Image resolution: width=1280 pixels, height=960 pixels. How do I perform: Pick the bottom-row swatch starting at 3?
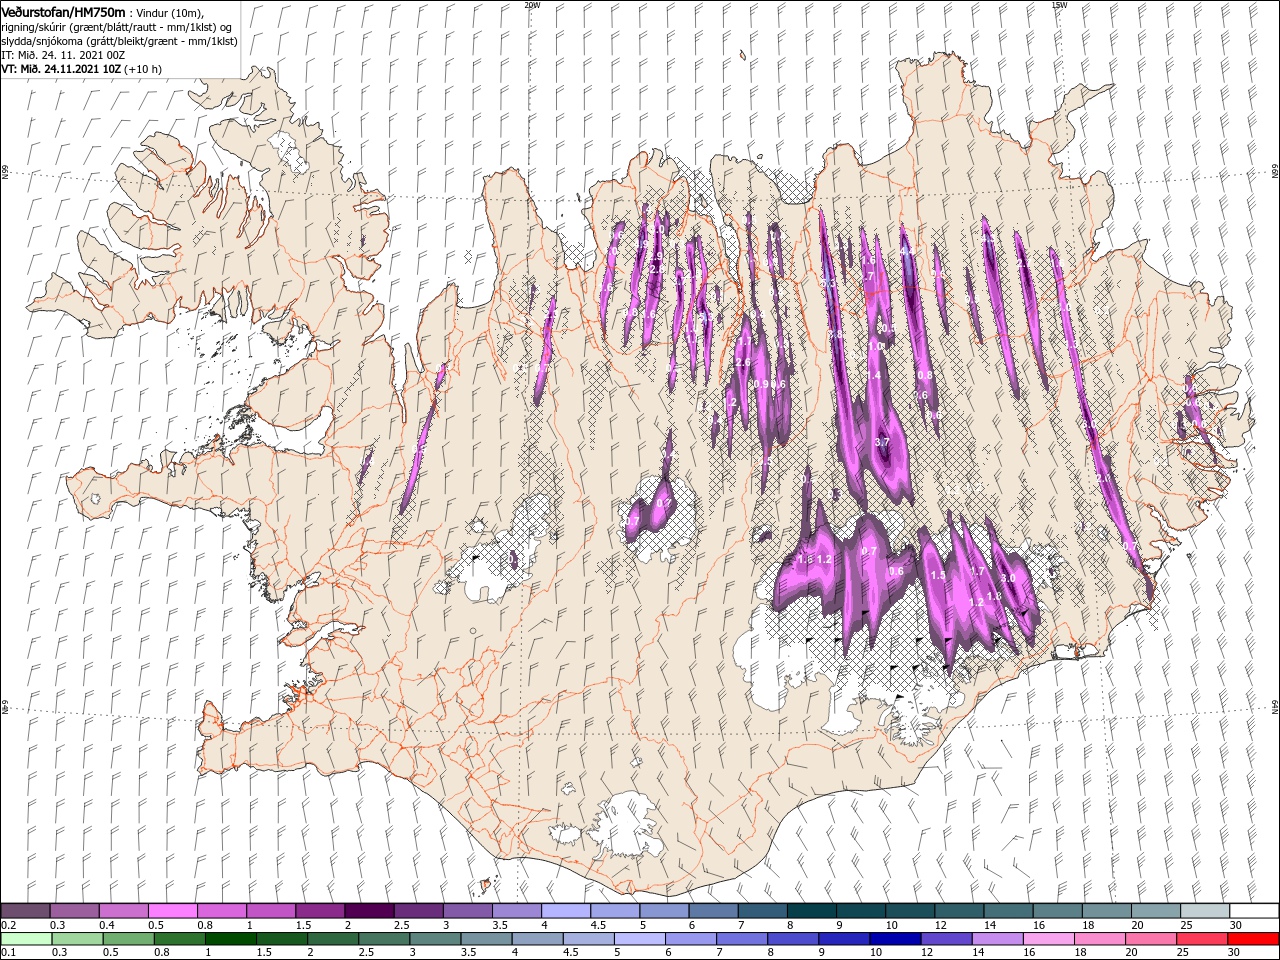(434, 938)
